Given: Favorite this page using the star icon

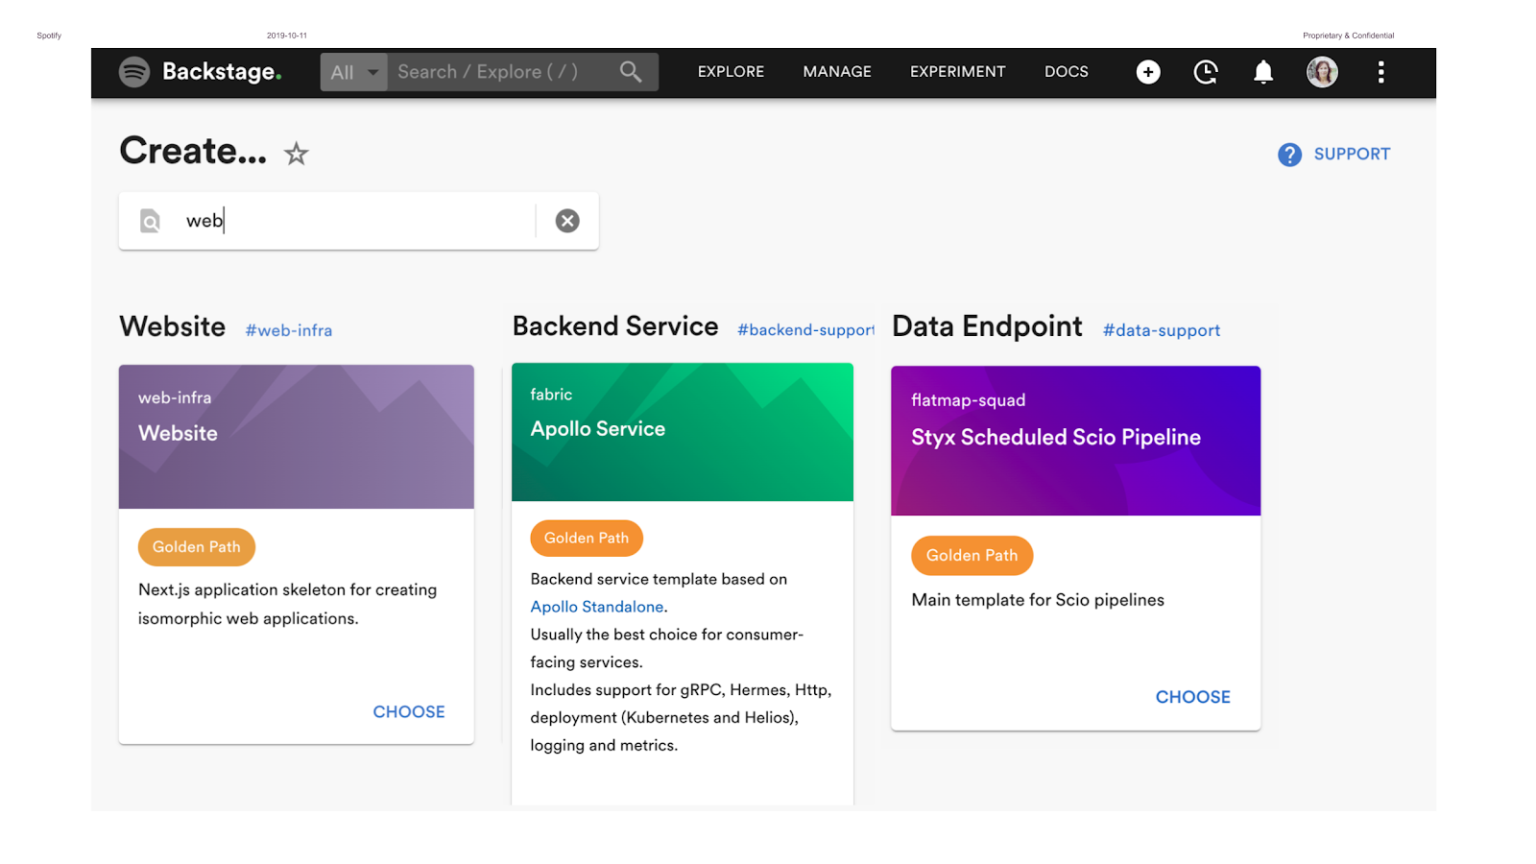Looking at the screenshot, I should (296, 152).
